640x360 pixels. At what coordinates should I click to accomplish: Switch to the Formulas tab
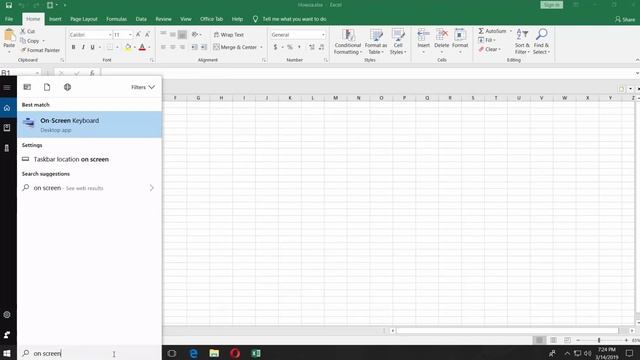click(x=116, y=19)
